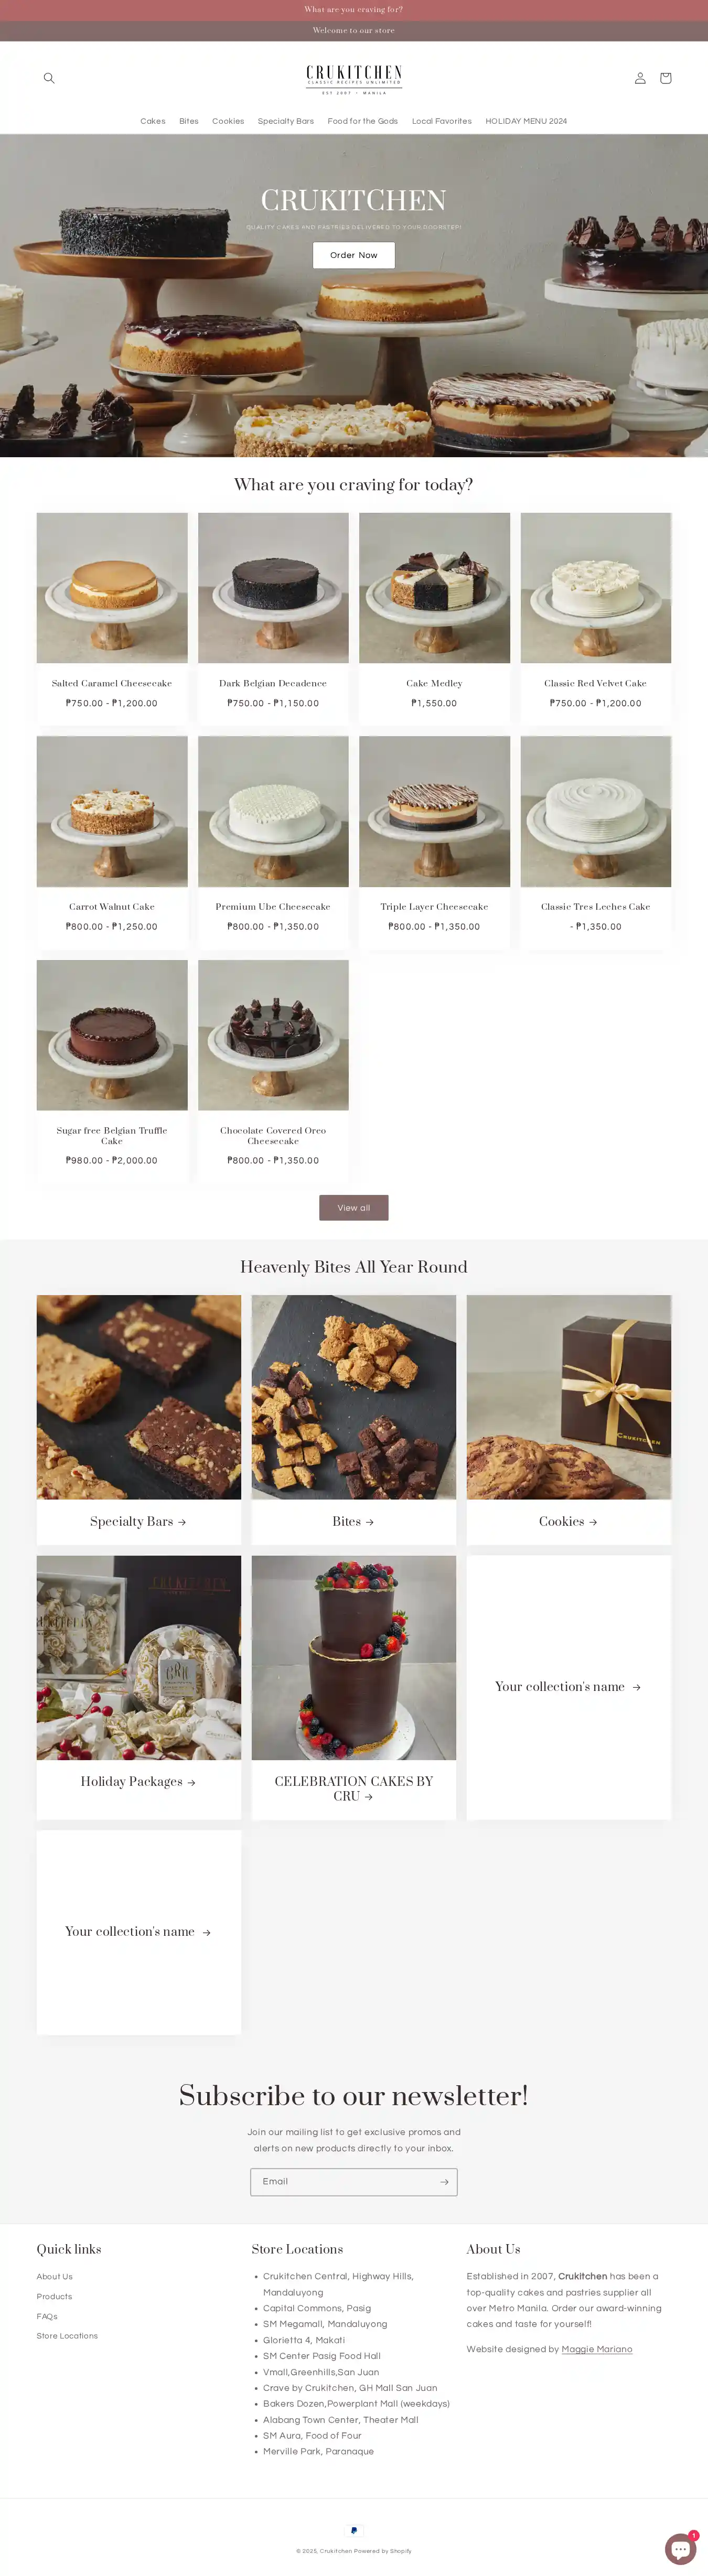Click the View all button
The width and height of the screenshot is (708, 2576).
point(354,1208)
